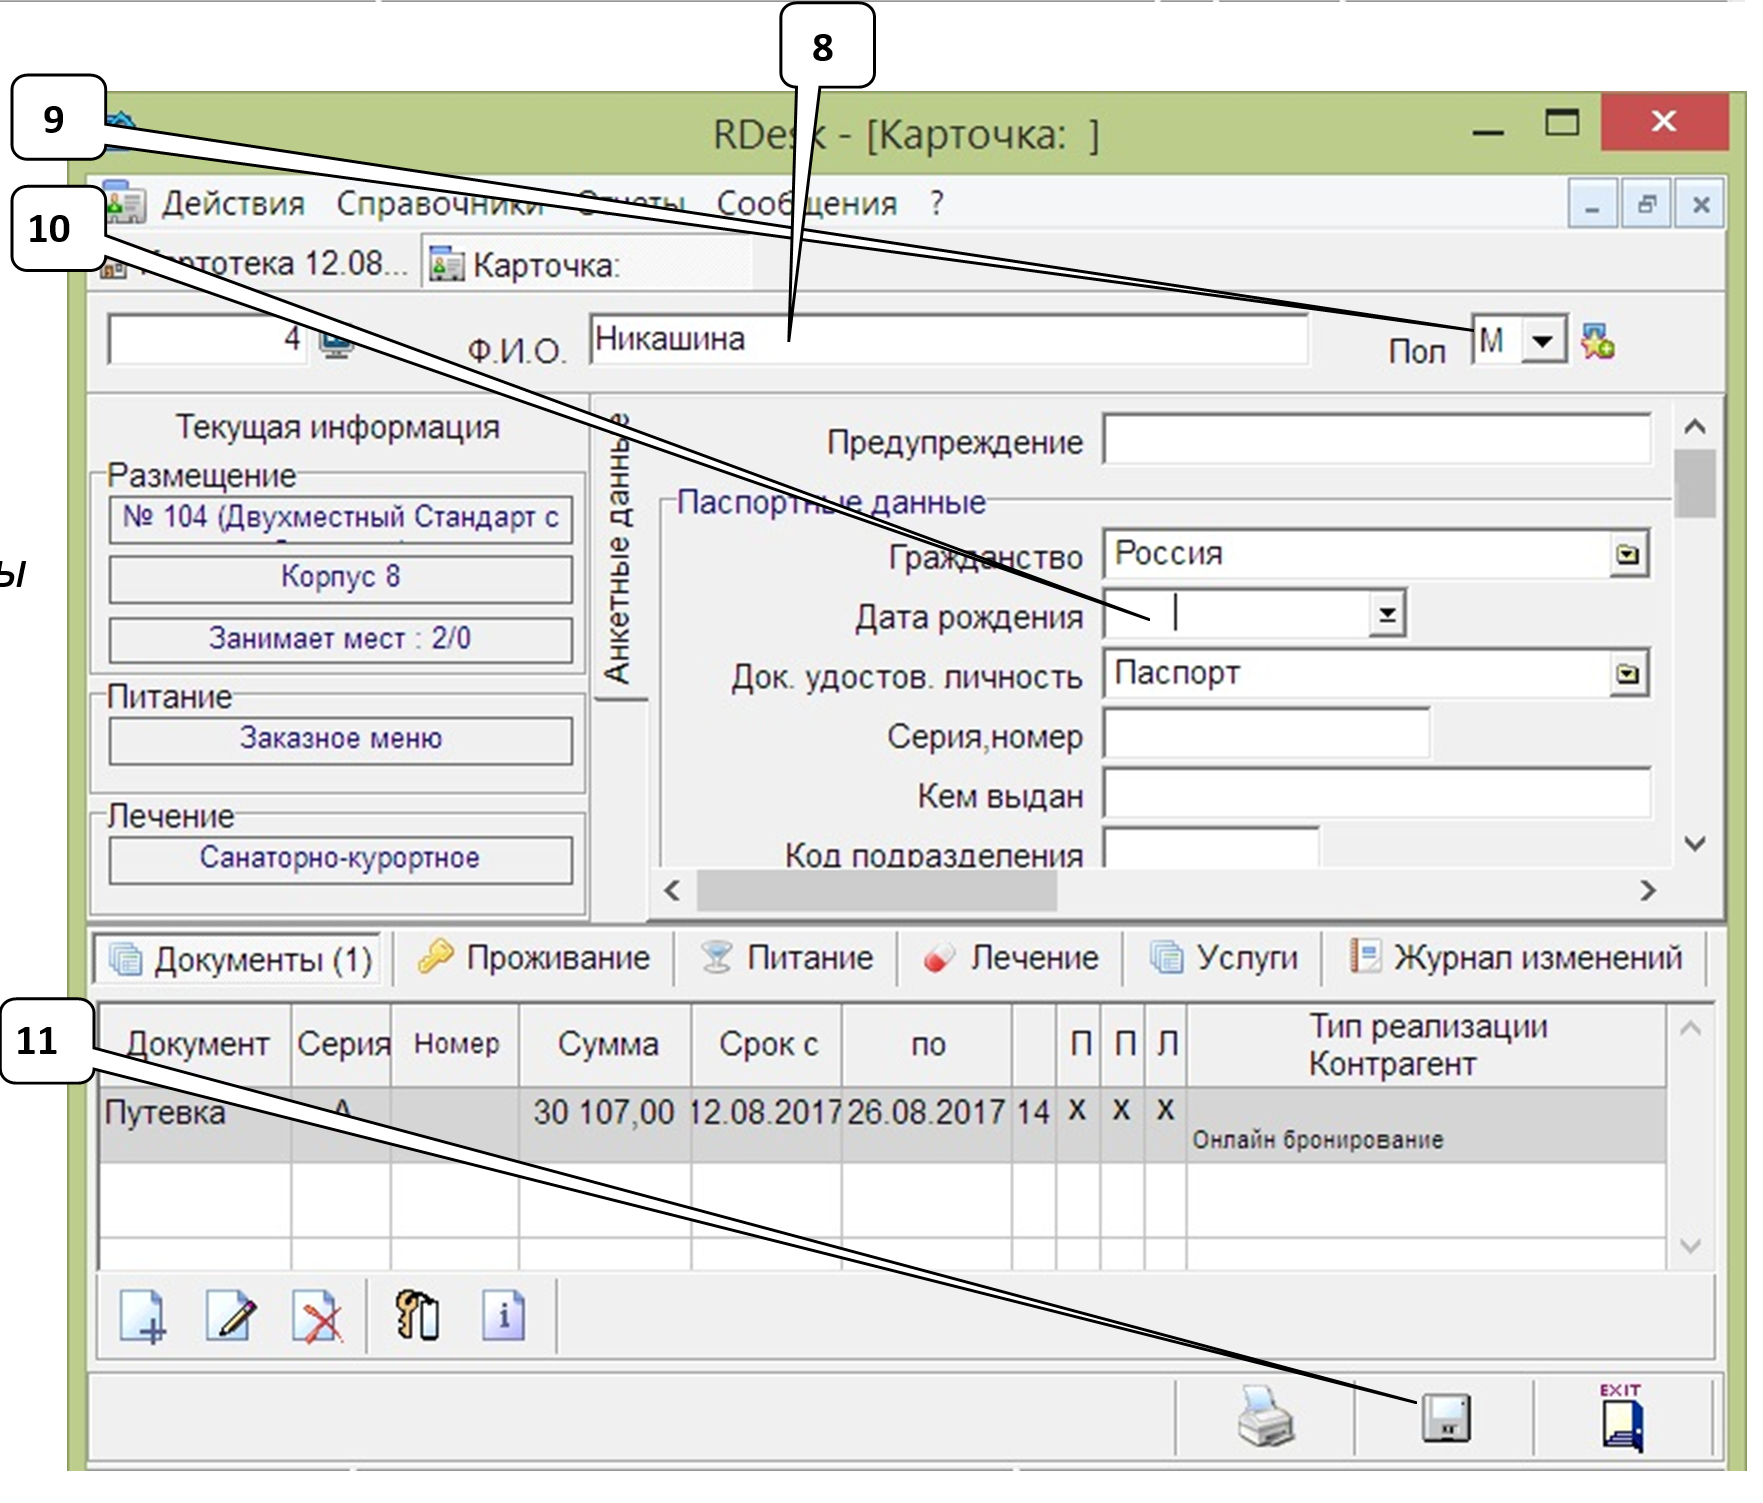Viewport: 1763px width, 1503px height.
Task: Click the delete document red cross icon
Action: pyautogui.click(x=317, y=1316)
